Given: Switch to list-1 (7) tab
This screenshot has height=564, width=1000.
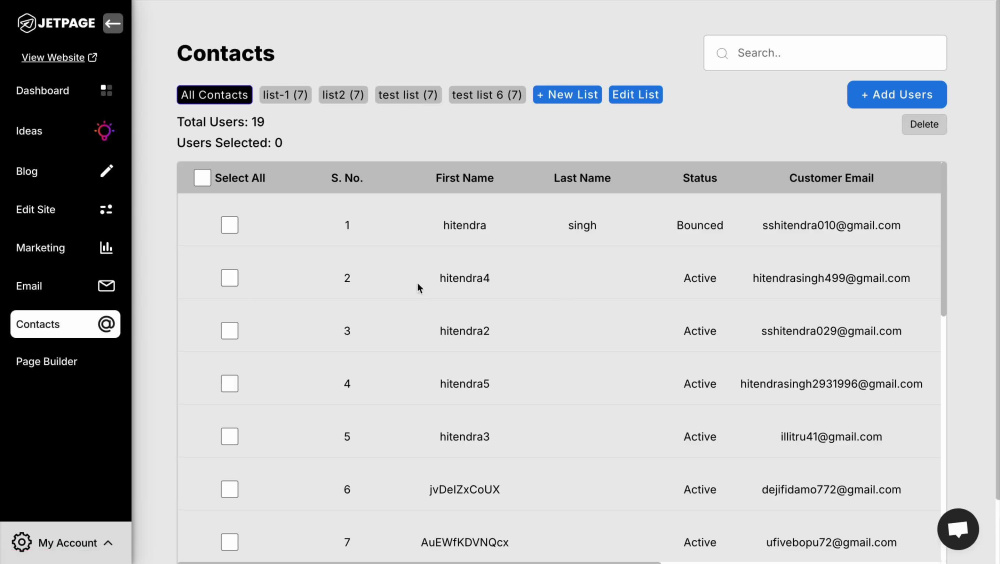Looking at the screenshot, I should point(285,95).
